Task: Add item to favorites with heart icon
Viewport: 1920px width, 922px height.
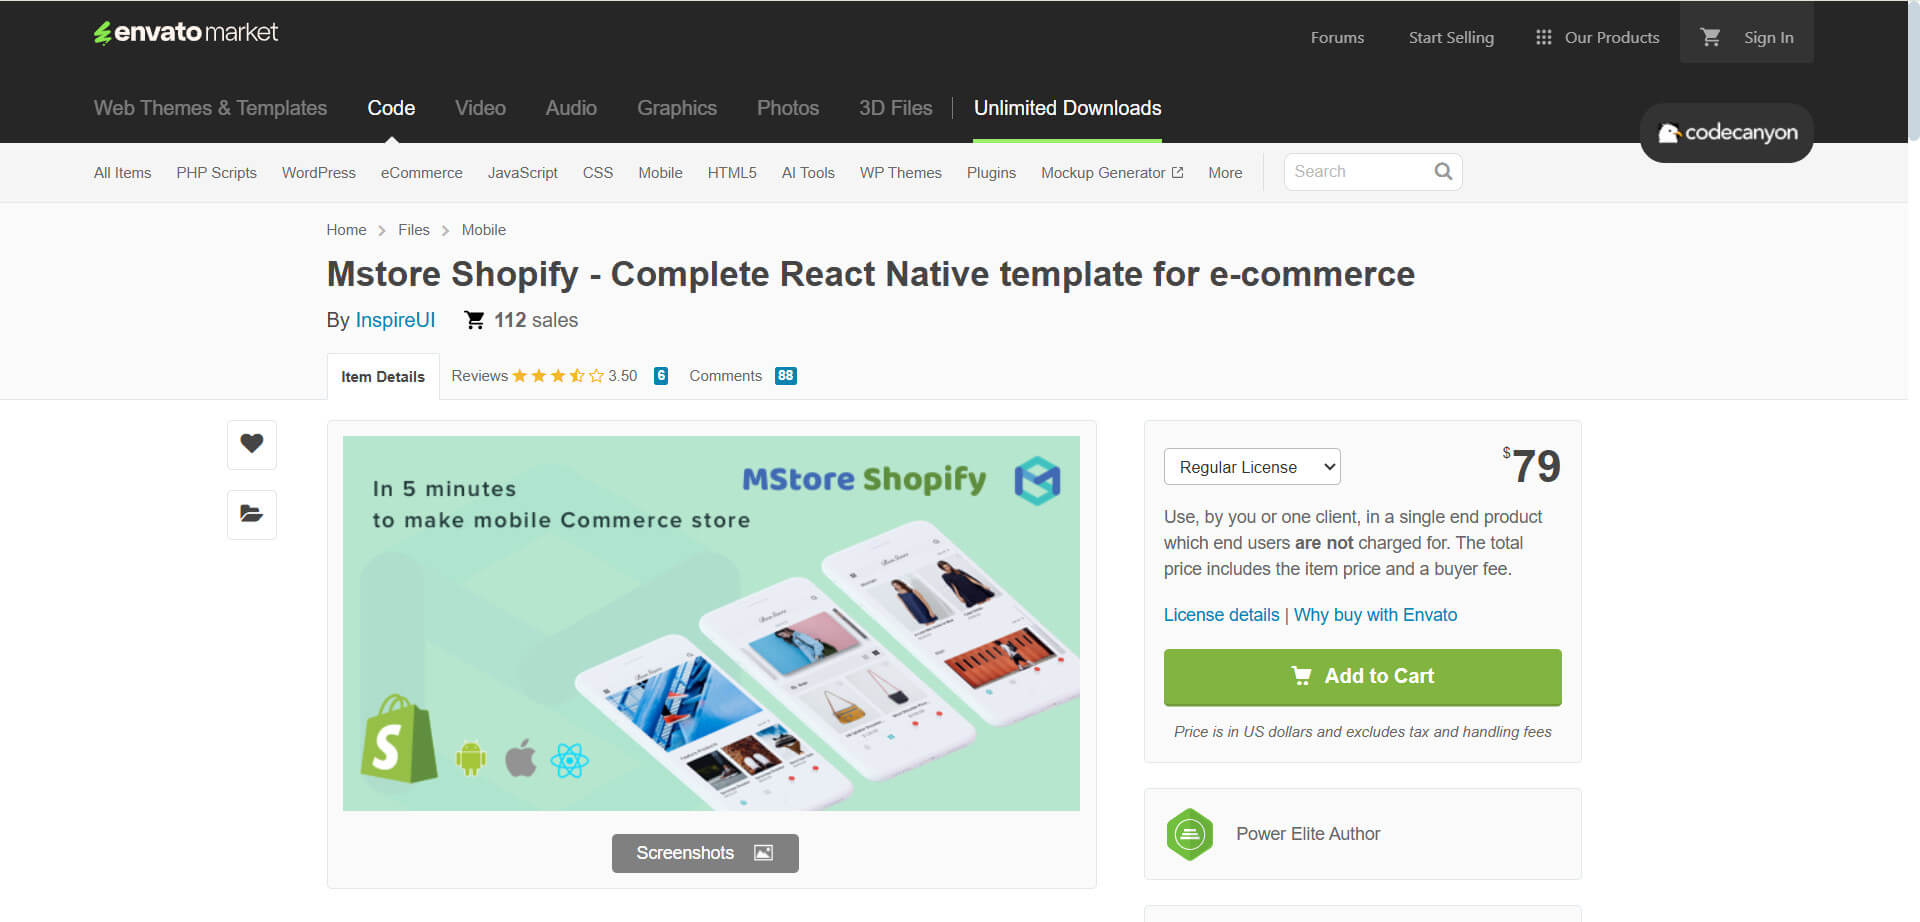Action: 252,444
